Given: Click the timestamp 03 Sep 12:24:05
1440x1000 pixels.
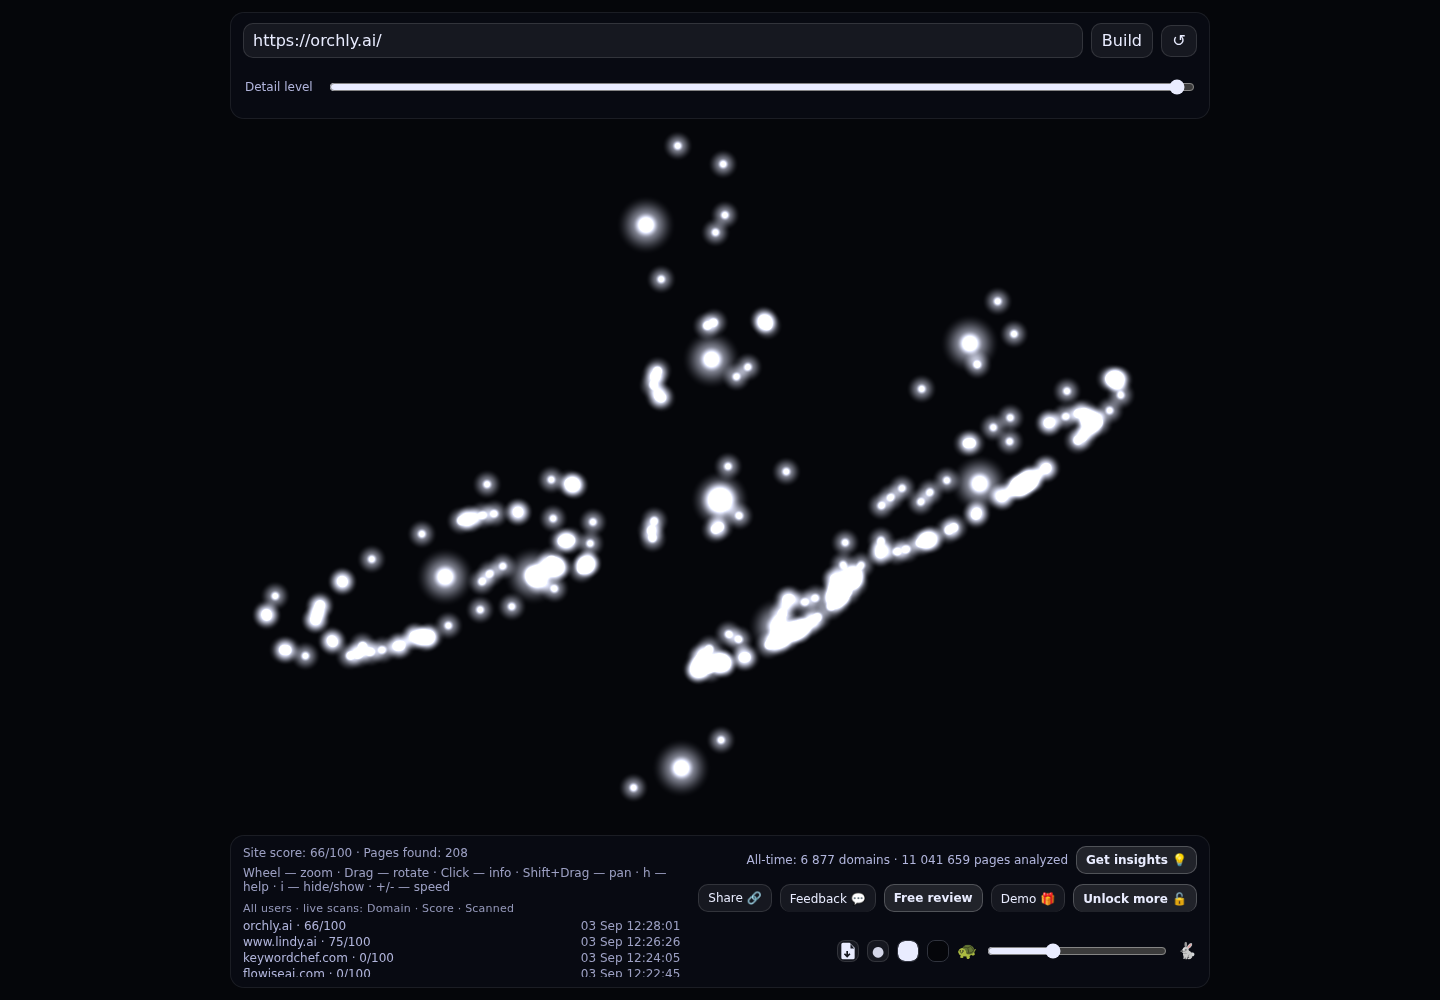Looking at the screenshot, I should 630,958.
